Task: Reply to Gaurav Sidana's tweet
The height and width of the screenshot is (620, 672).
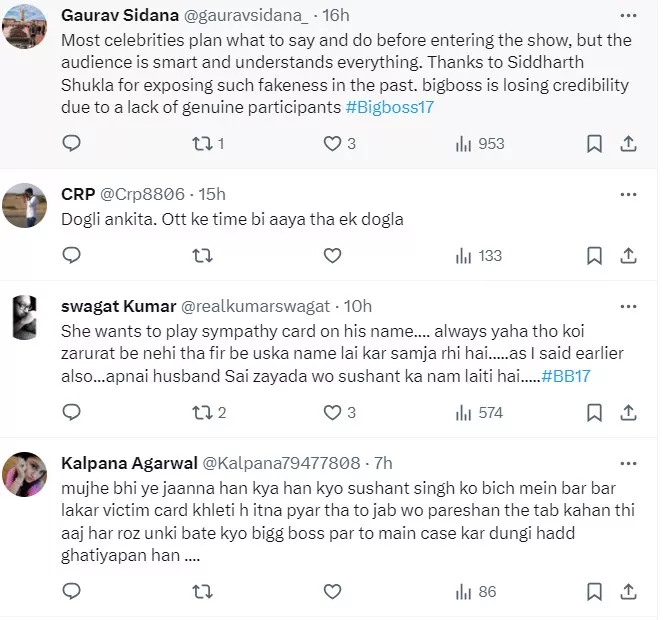Action: [x=71, y=144]
